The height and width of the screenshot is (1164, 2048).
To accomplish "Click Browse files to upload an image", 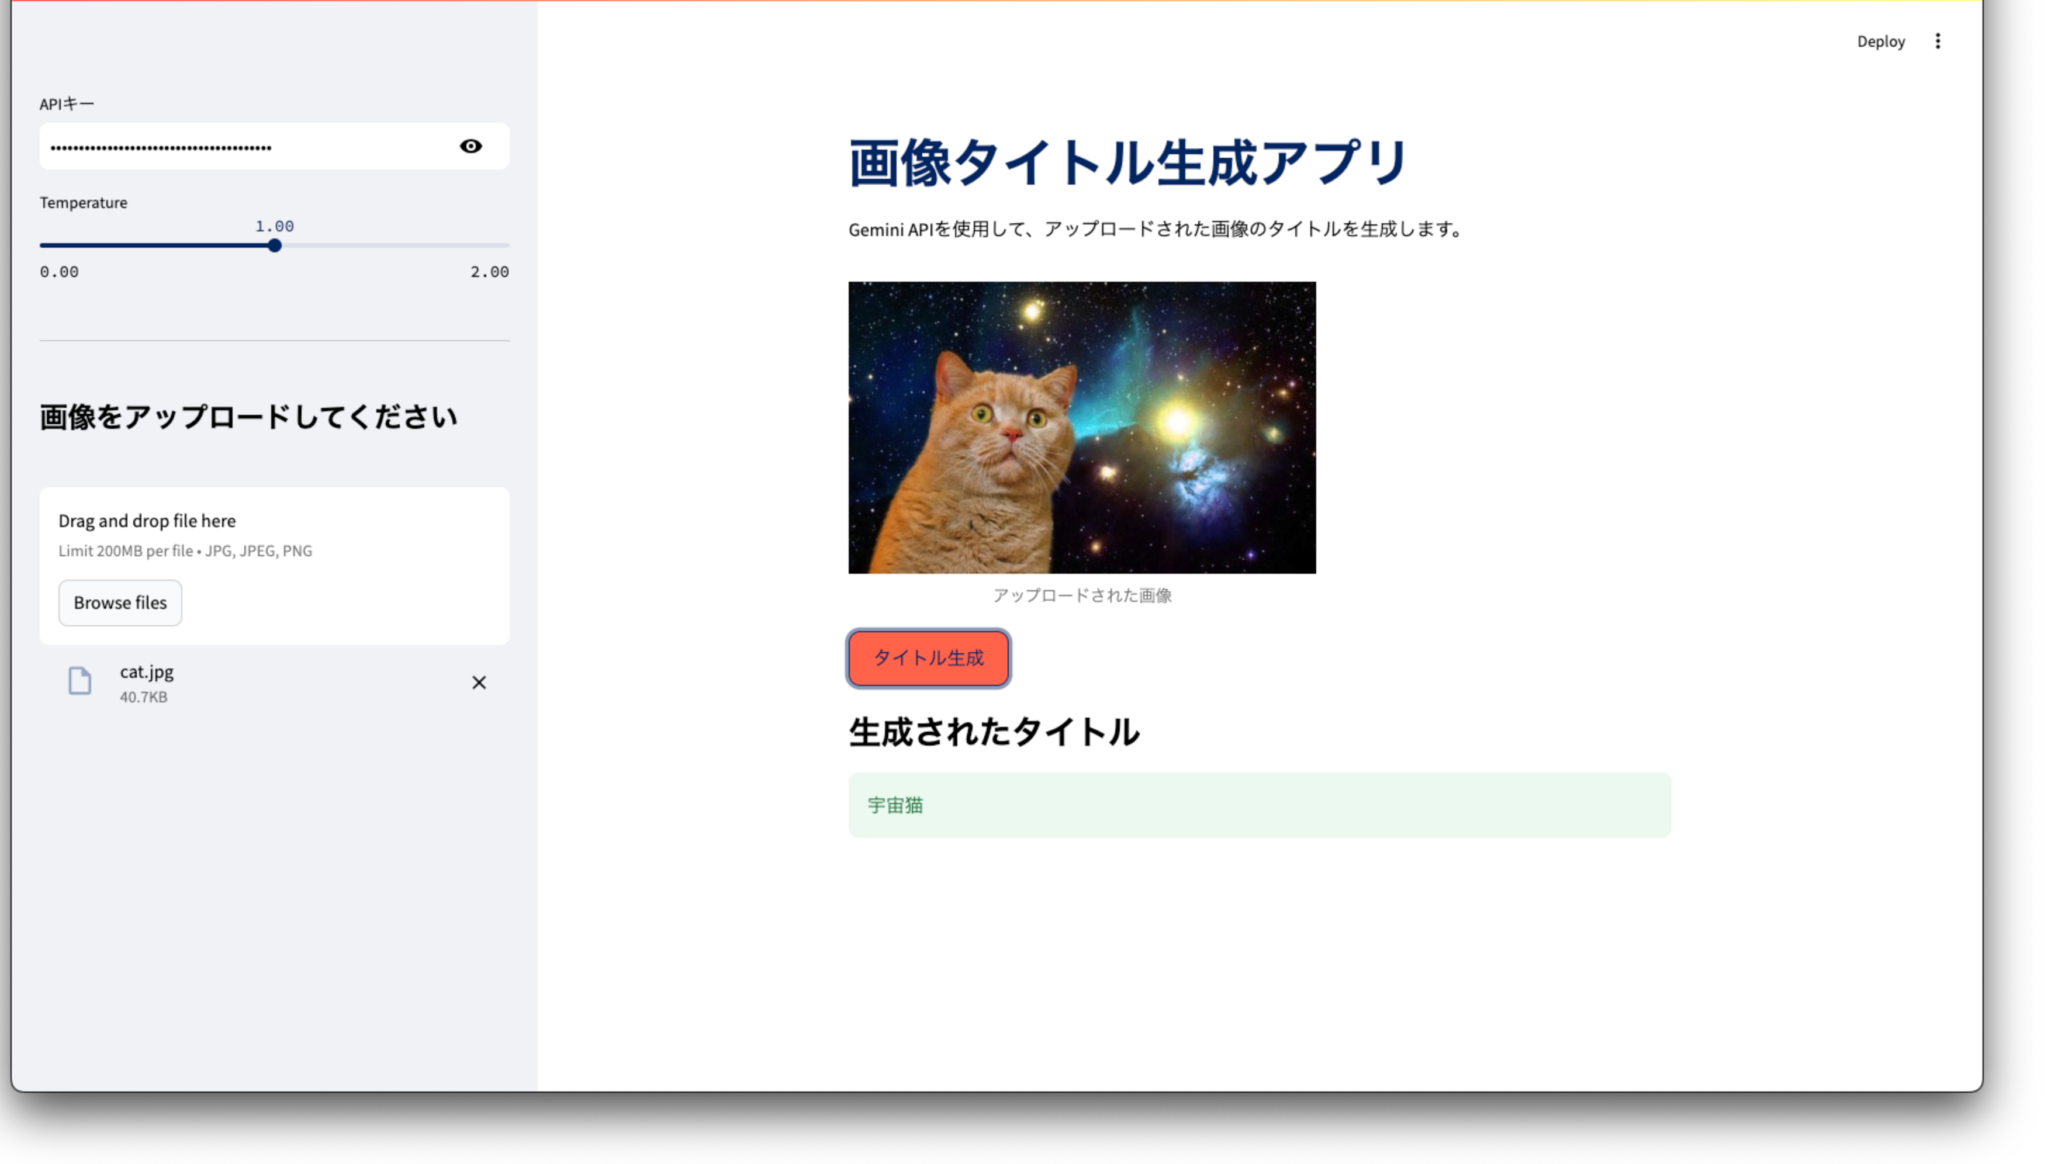I will 120,602.
